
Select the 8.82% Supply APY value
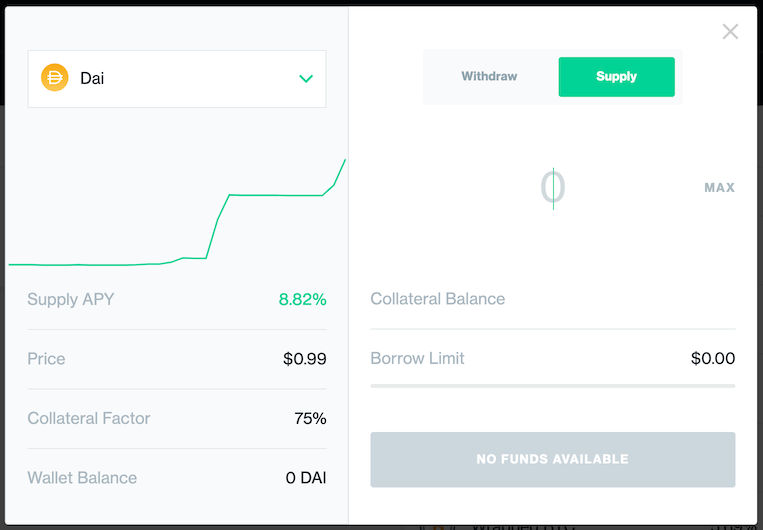pos(302,299)
